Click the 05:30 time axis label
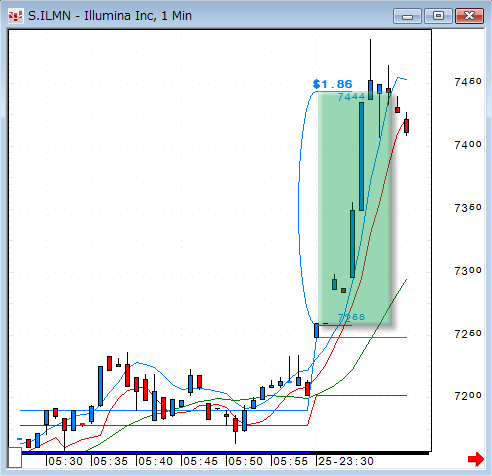492x476 pixels. pyautogui.click(x=65, y=461)
